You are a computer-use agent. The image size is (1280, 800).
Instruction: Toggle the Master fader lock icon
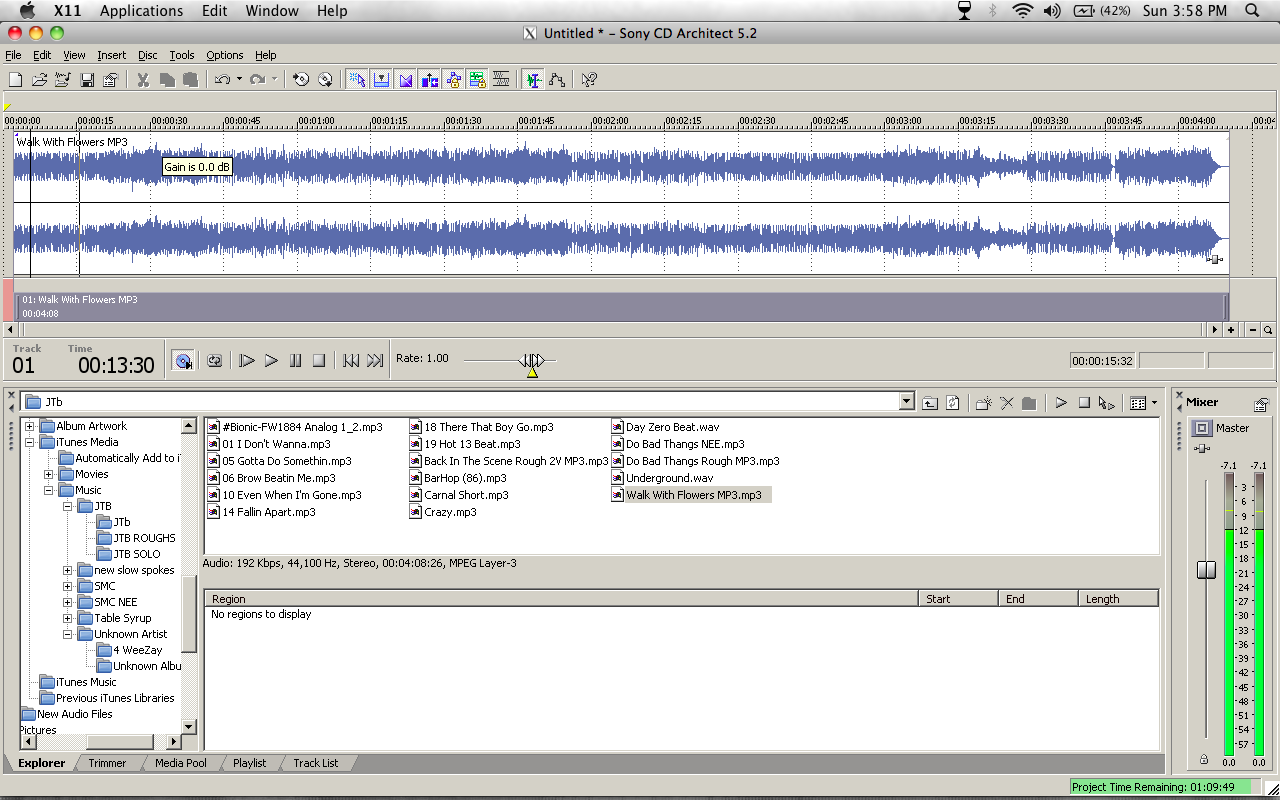click(x=1203, y=759)
